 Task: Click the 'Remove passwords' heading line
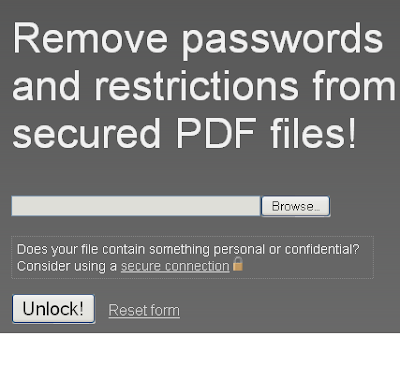[x=198, y=39]
